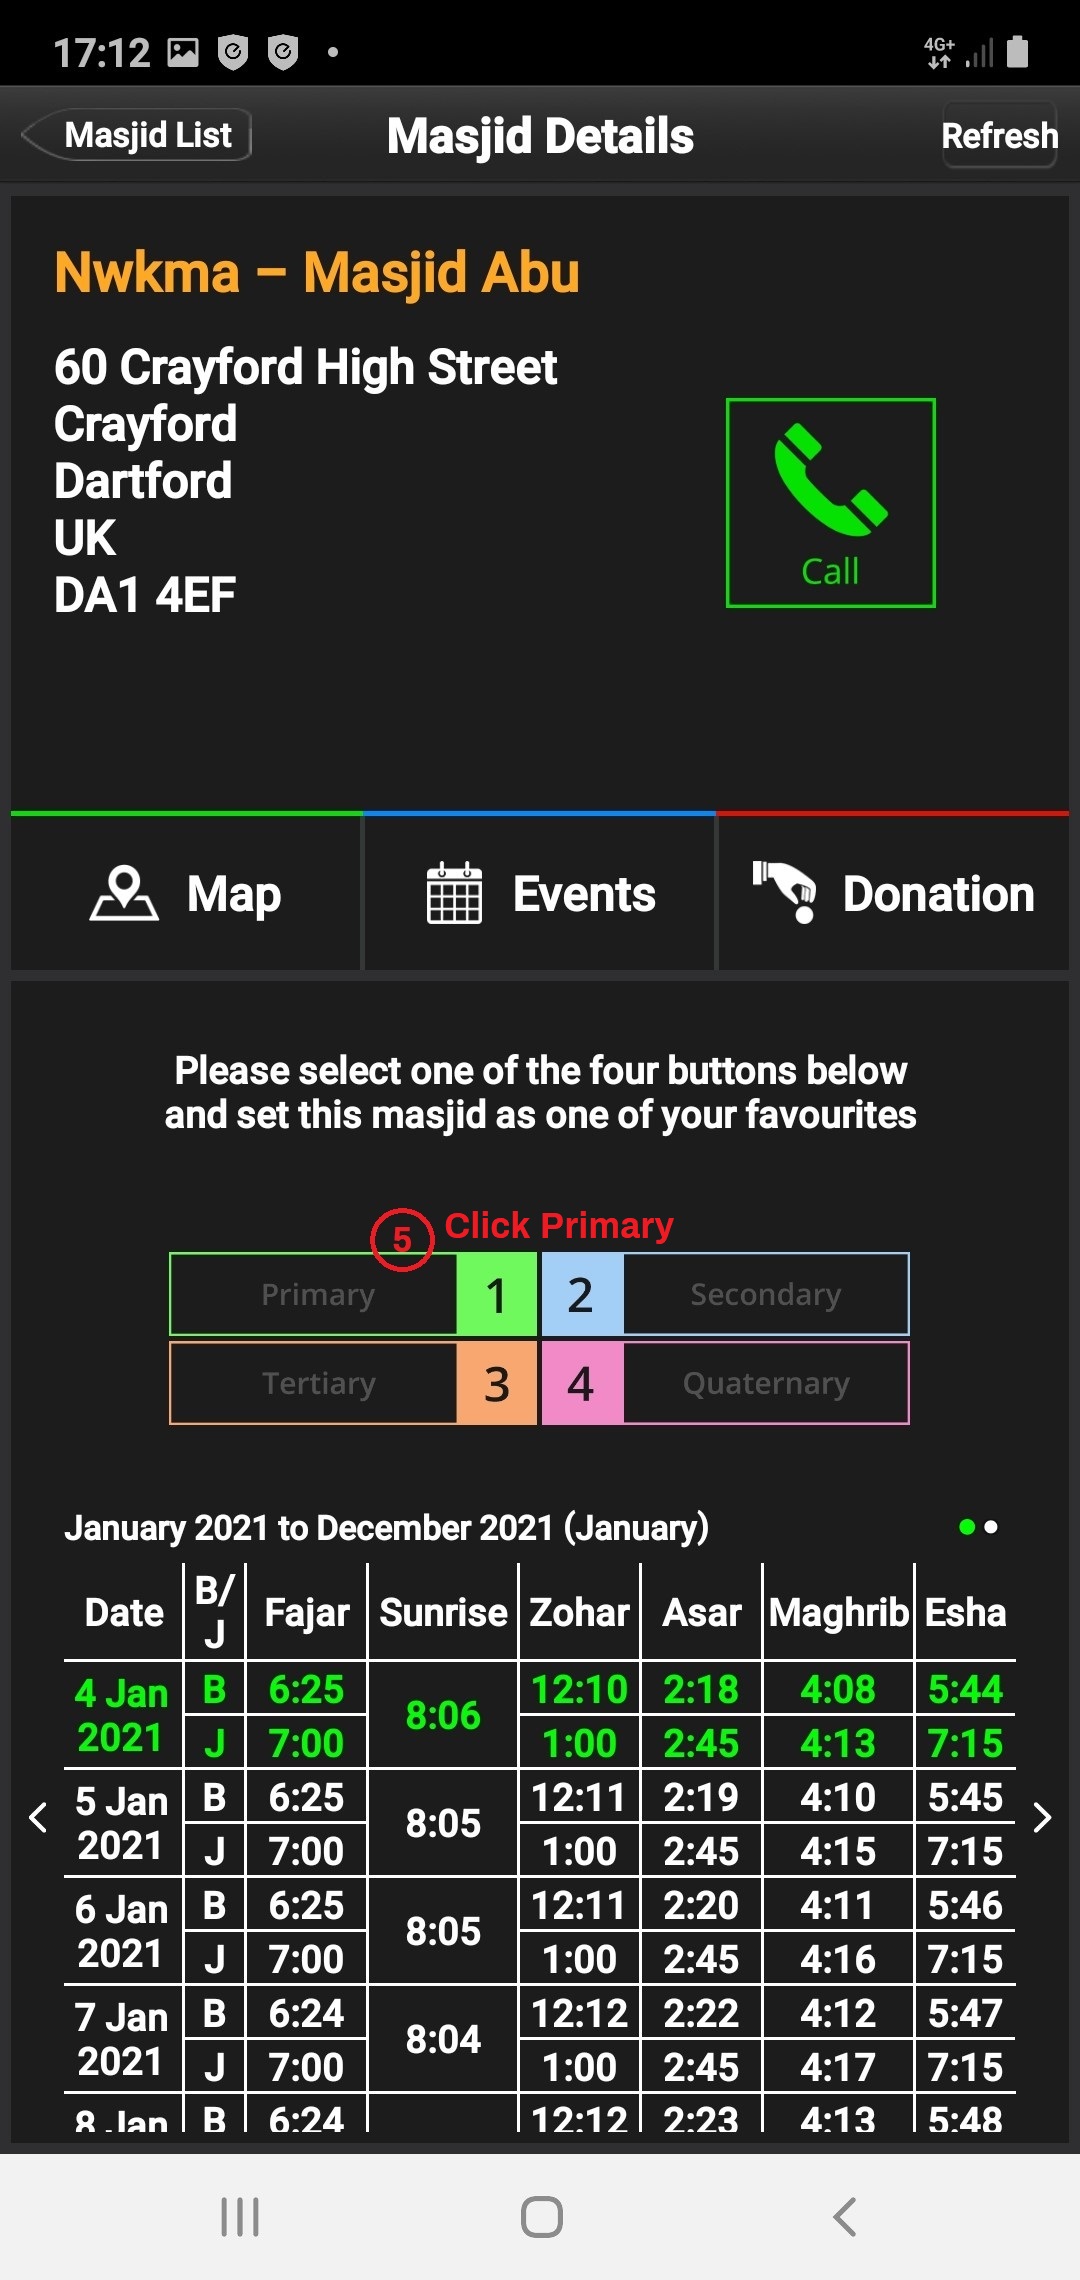Set masjid as Tertiary favourite

pyautogui.click(x=316, y=1383)
